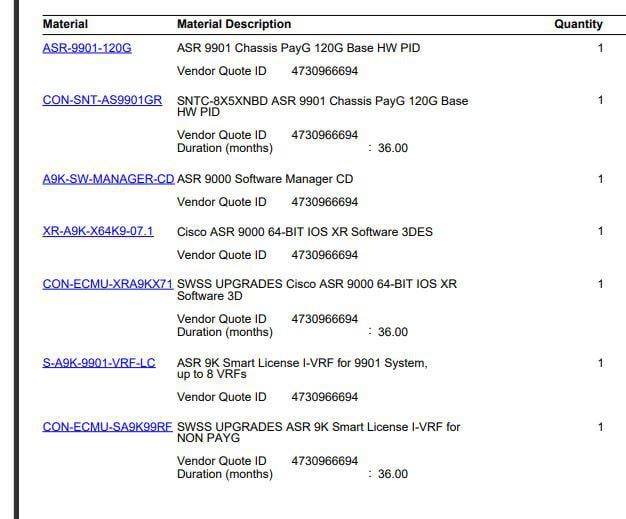Open the CON-ECMU-XRA9KX71 material link
Image resolution: width=626 pixels, height=519 pixels.
(107, 284)
